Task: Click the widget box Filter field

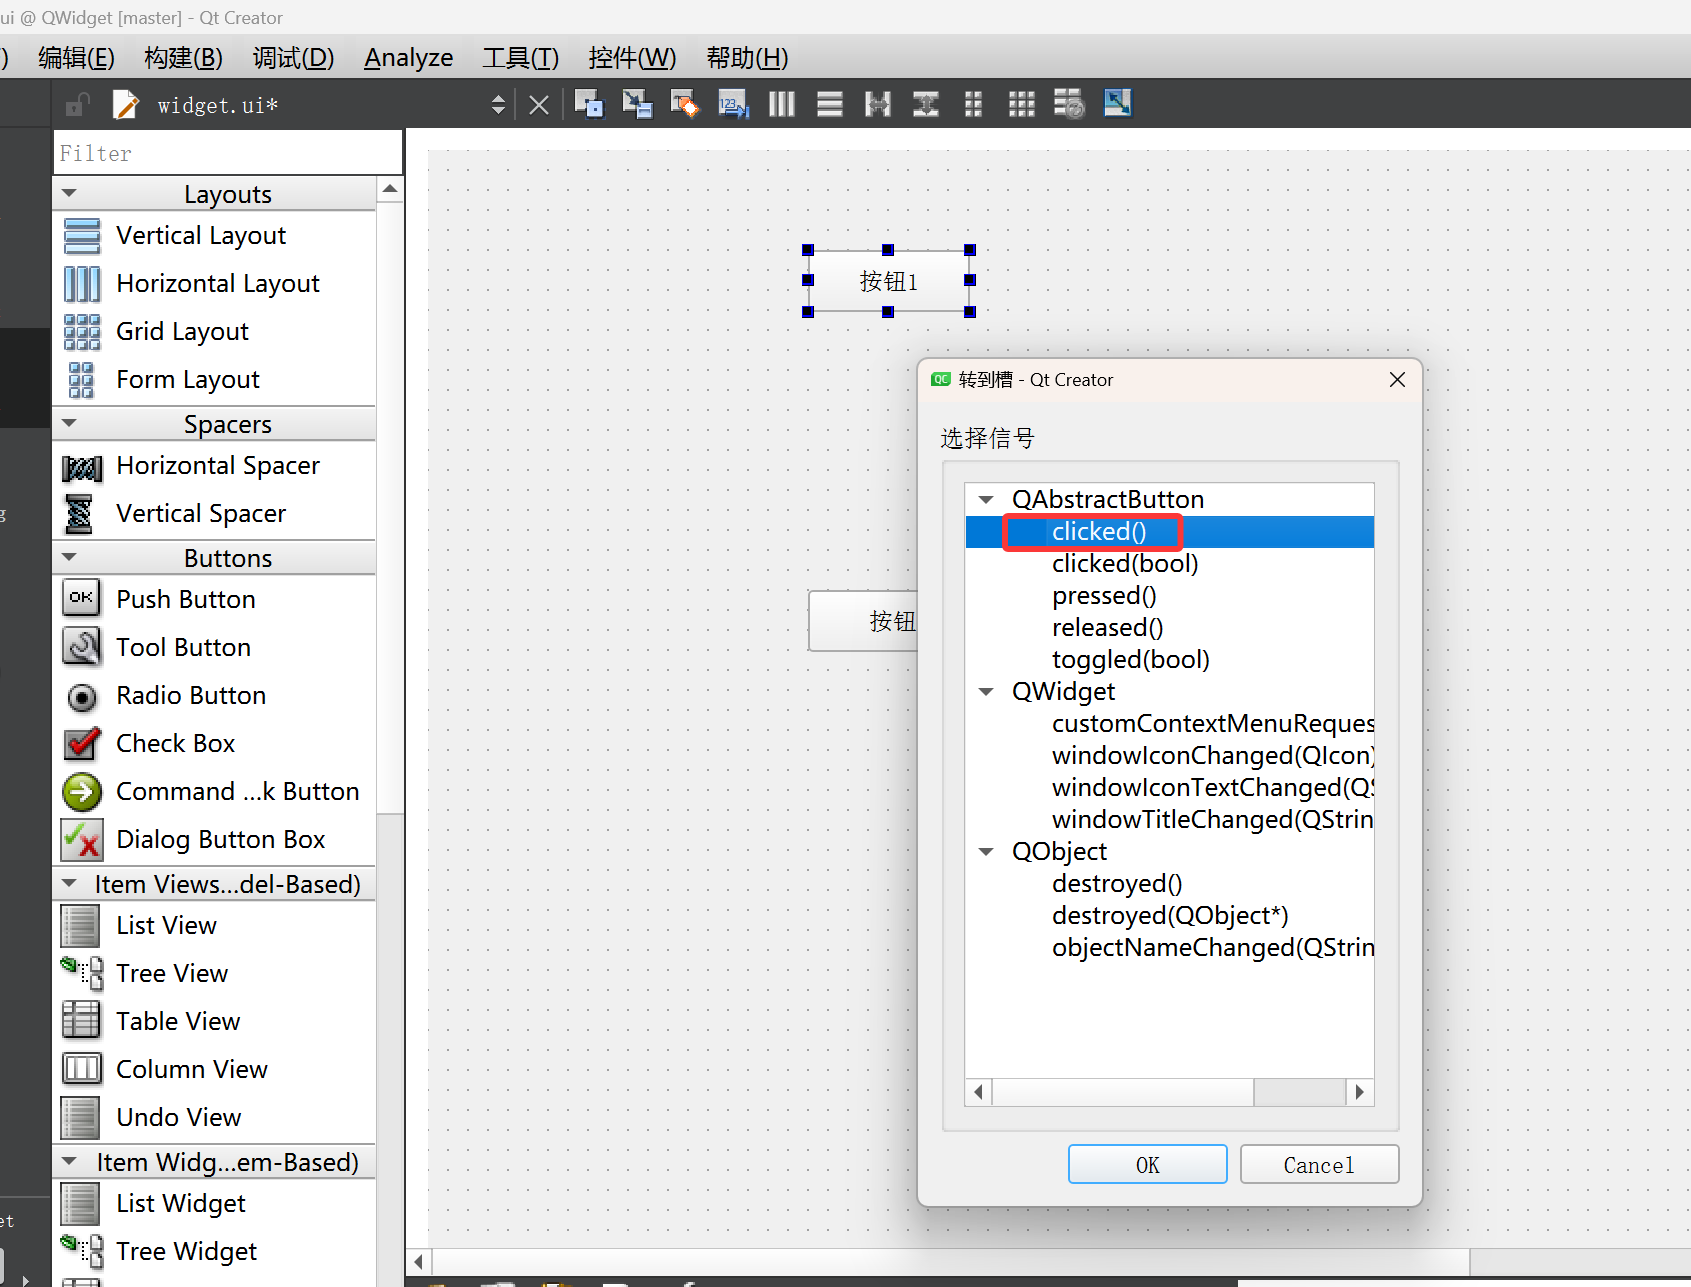Action: click(x=228, y=153)
